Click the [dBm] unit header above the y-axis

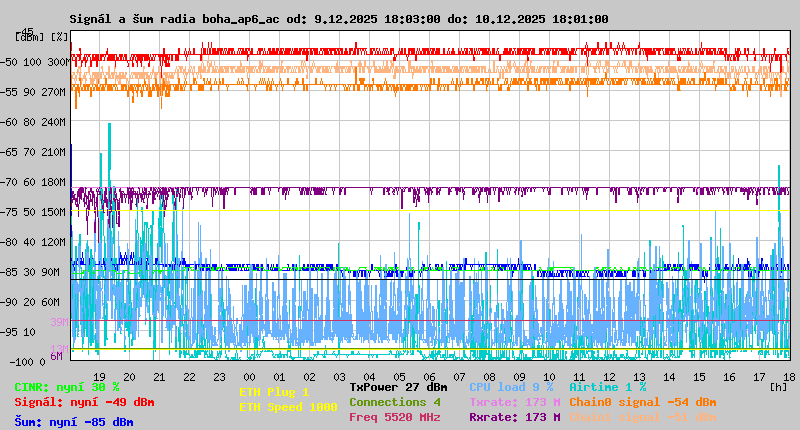(29, 37)
